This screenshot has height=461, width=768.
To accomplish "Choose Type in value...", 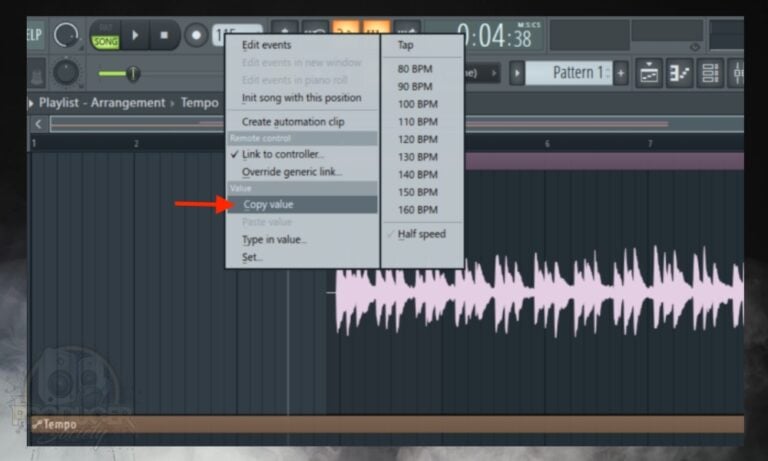I will (274, 240).
